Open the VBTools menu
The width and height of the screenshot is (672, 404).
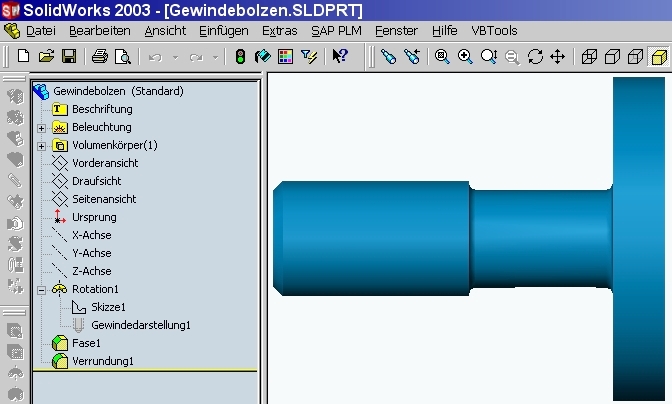coord(494,31)
